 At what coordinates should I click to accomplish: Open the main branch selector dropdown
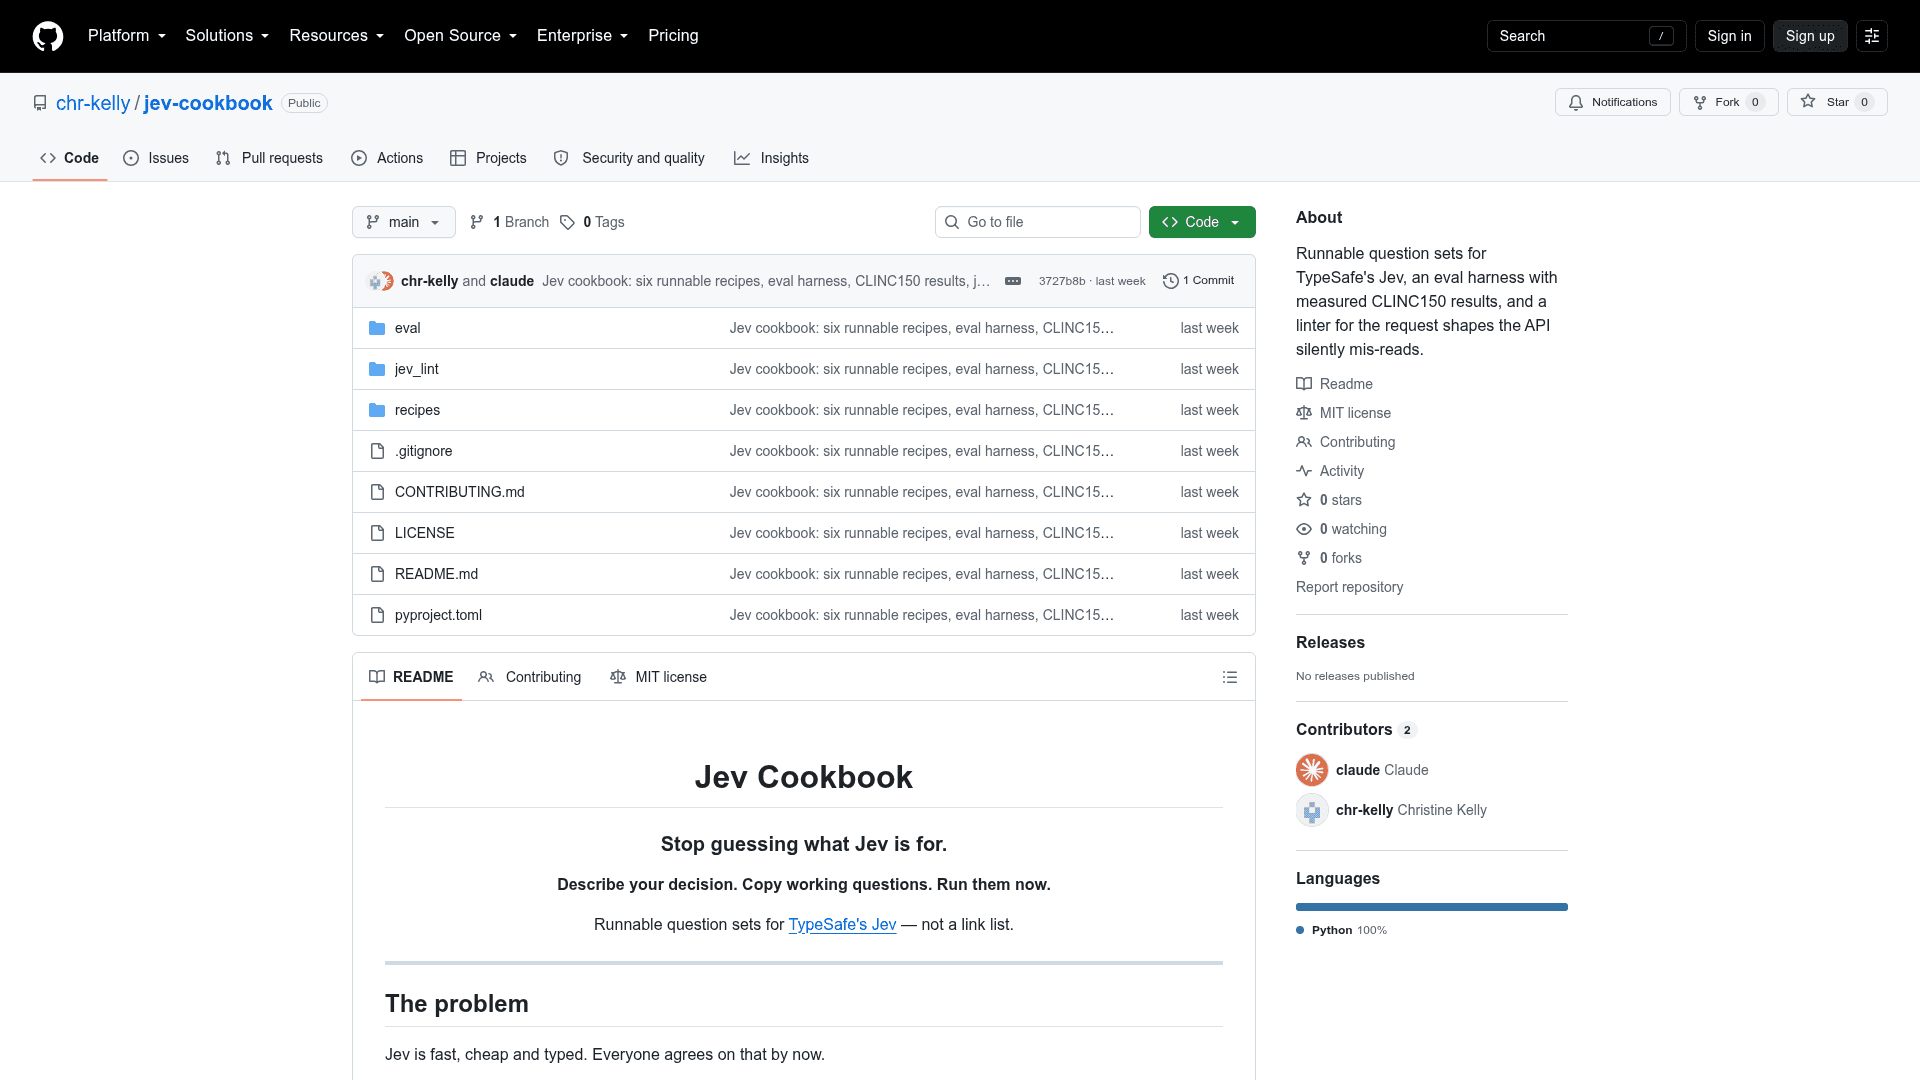click(x=404, y=222)
